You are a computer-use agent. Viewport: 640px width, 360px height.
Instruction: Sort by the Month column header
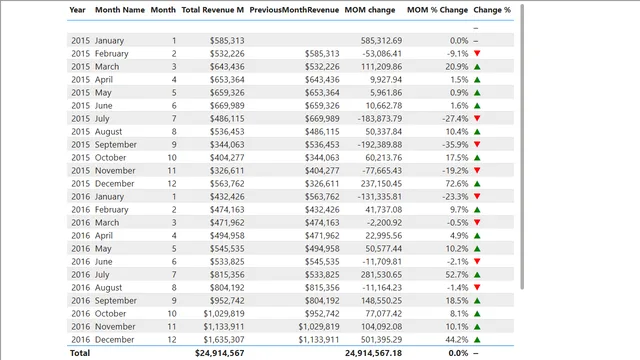tap(163, 10)
